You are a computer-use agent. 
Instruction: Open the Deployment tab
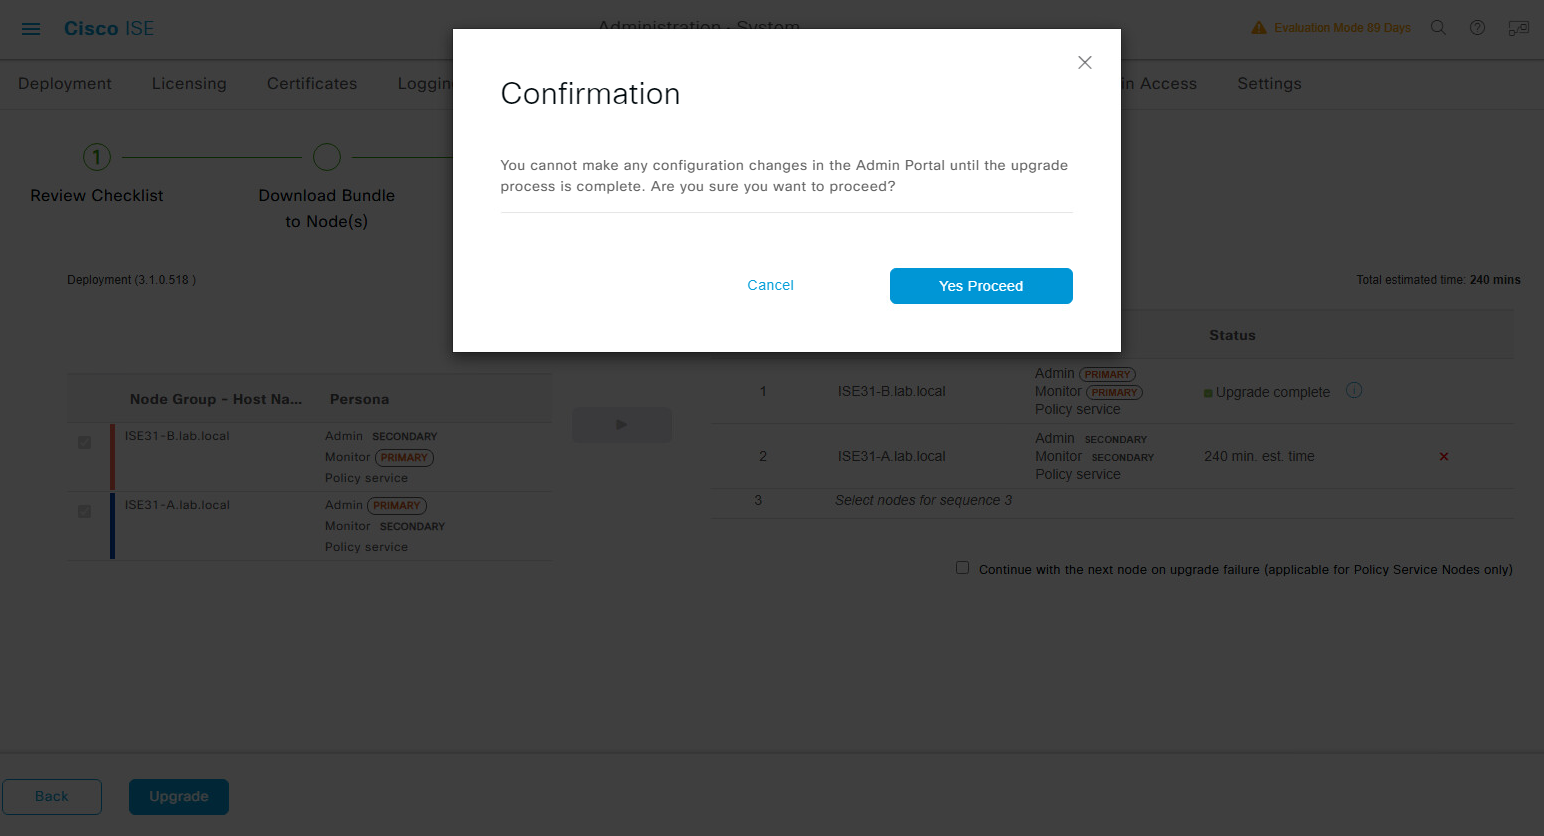[65, 84]
